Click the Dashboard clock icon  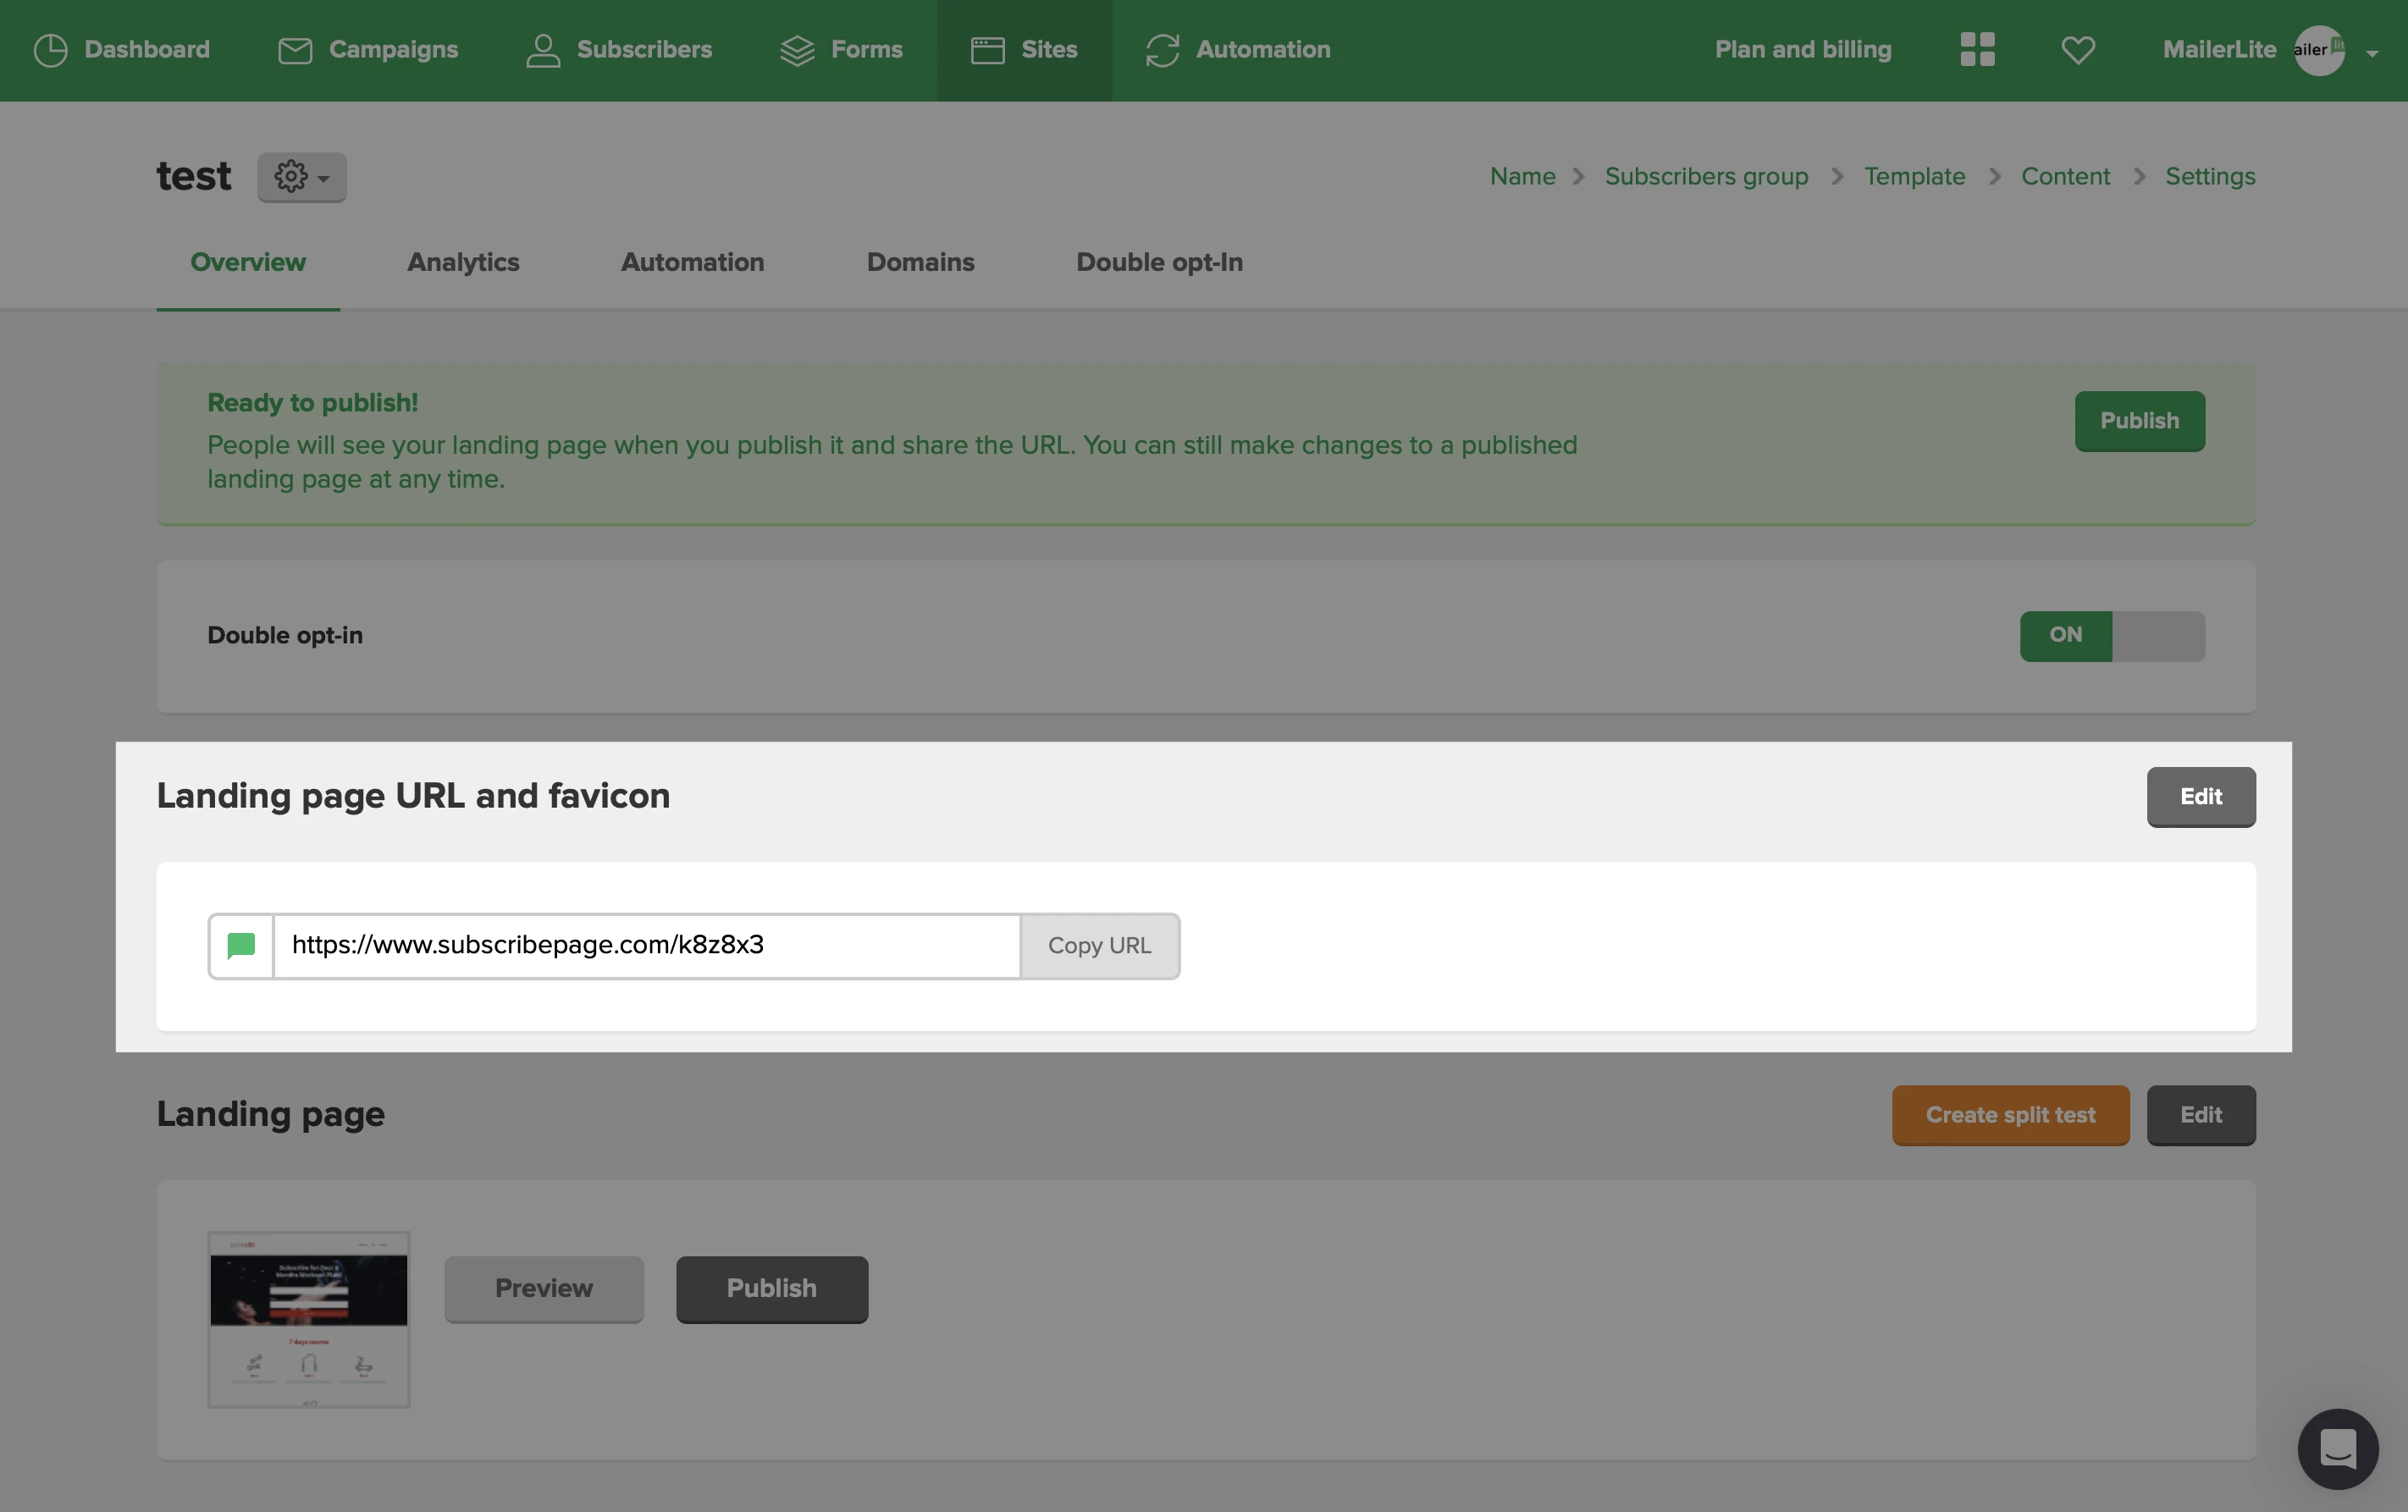point(50,50)
